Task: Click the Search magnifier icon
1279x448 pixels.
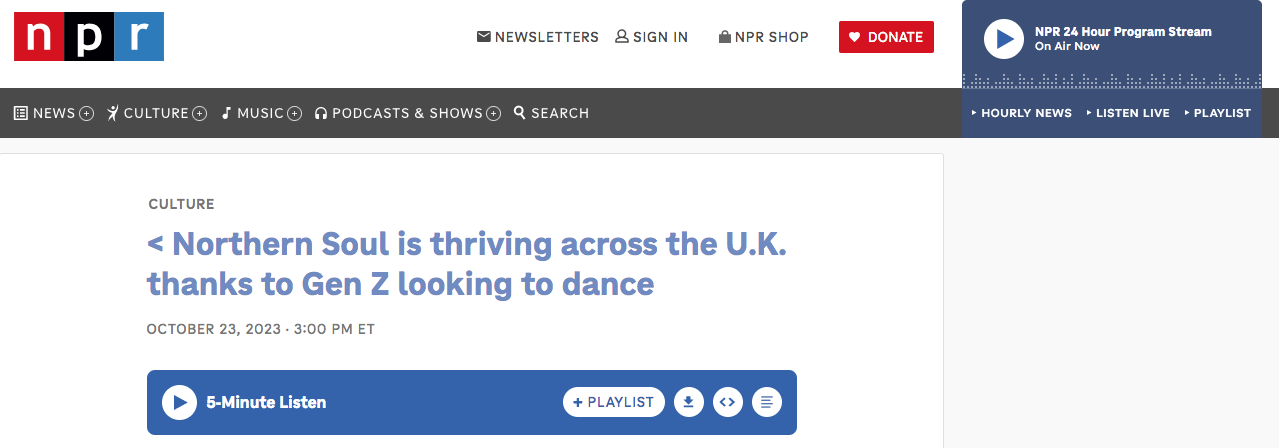Action: [x=520, y=113]
